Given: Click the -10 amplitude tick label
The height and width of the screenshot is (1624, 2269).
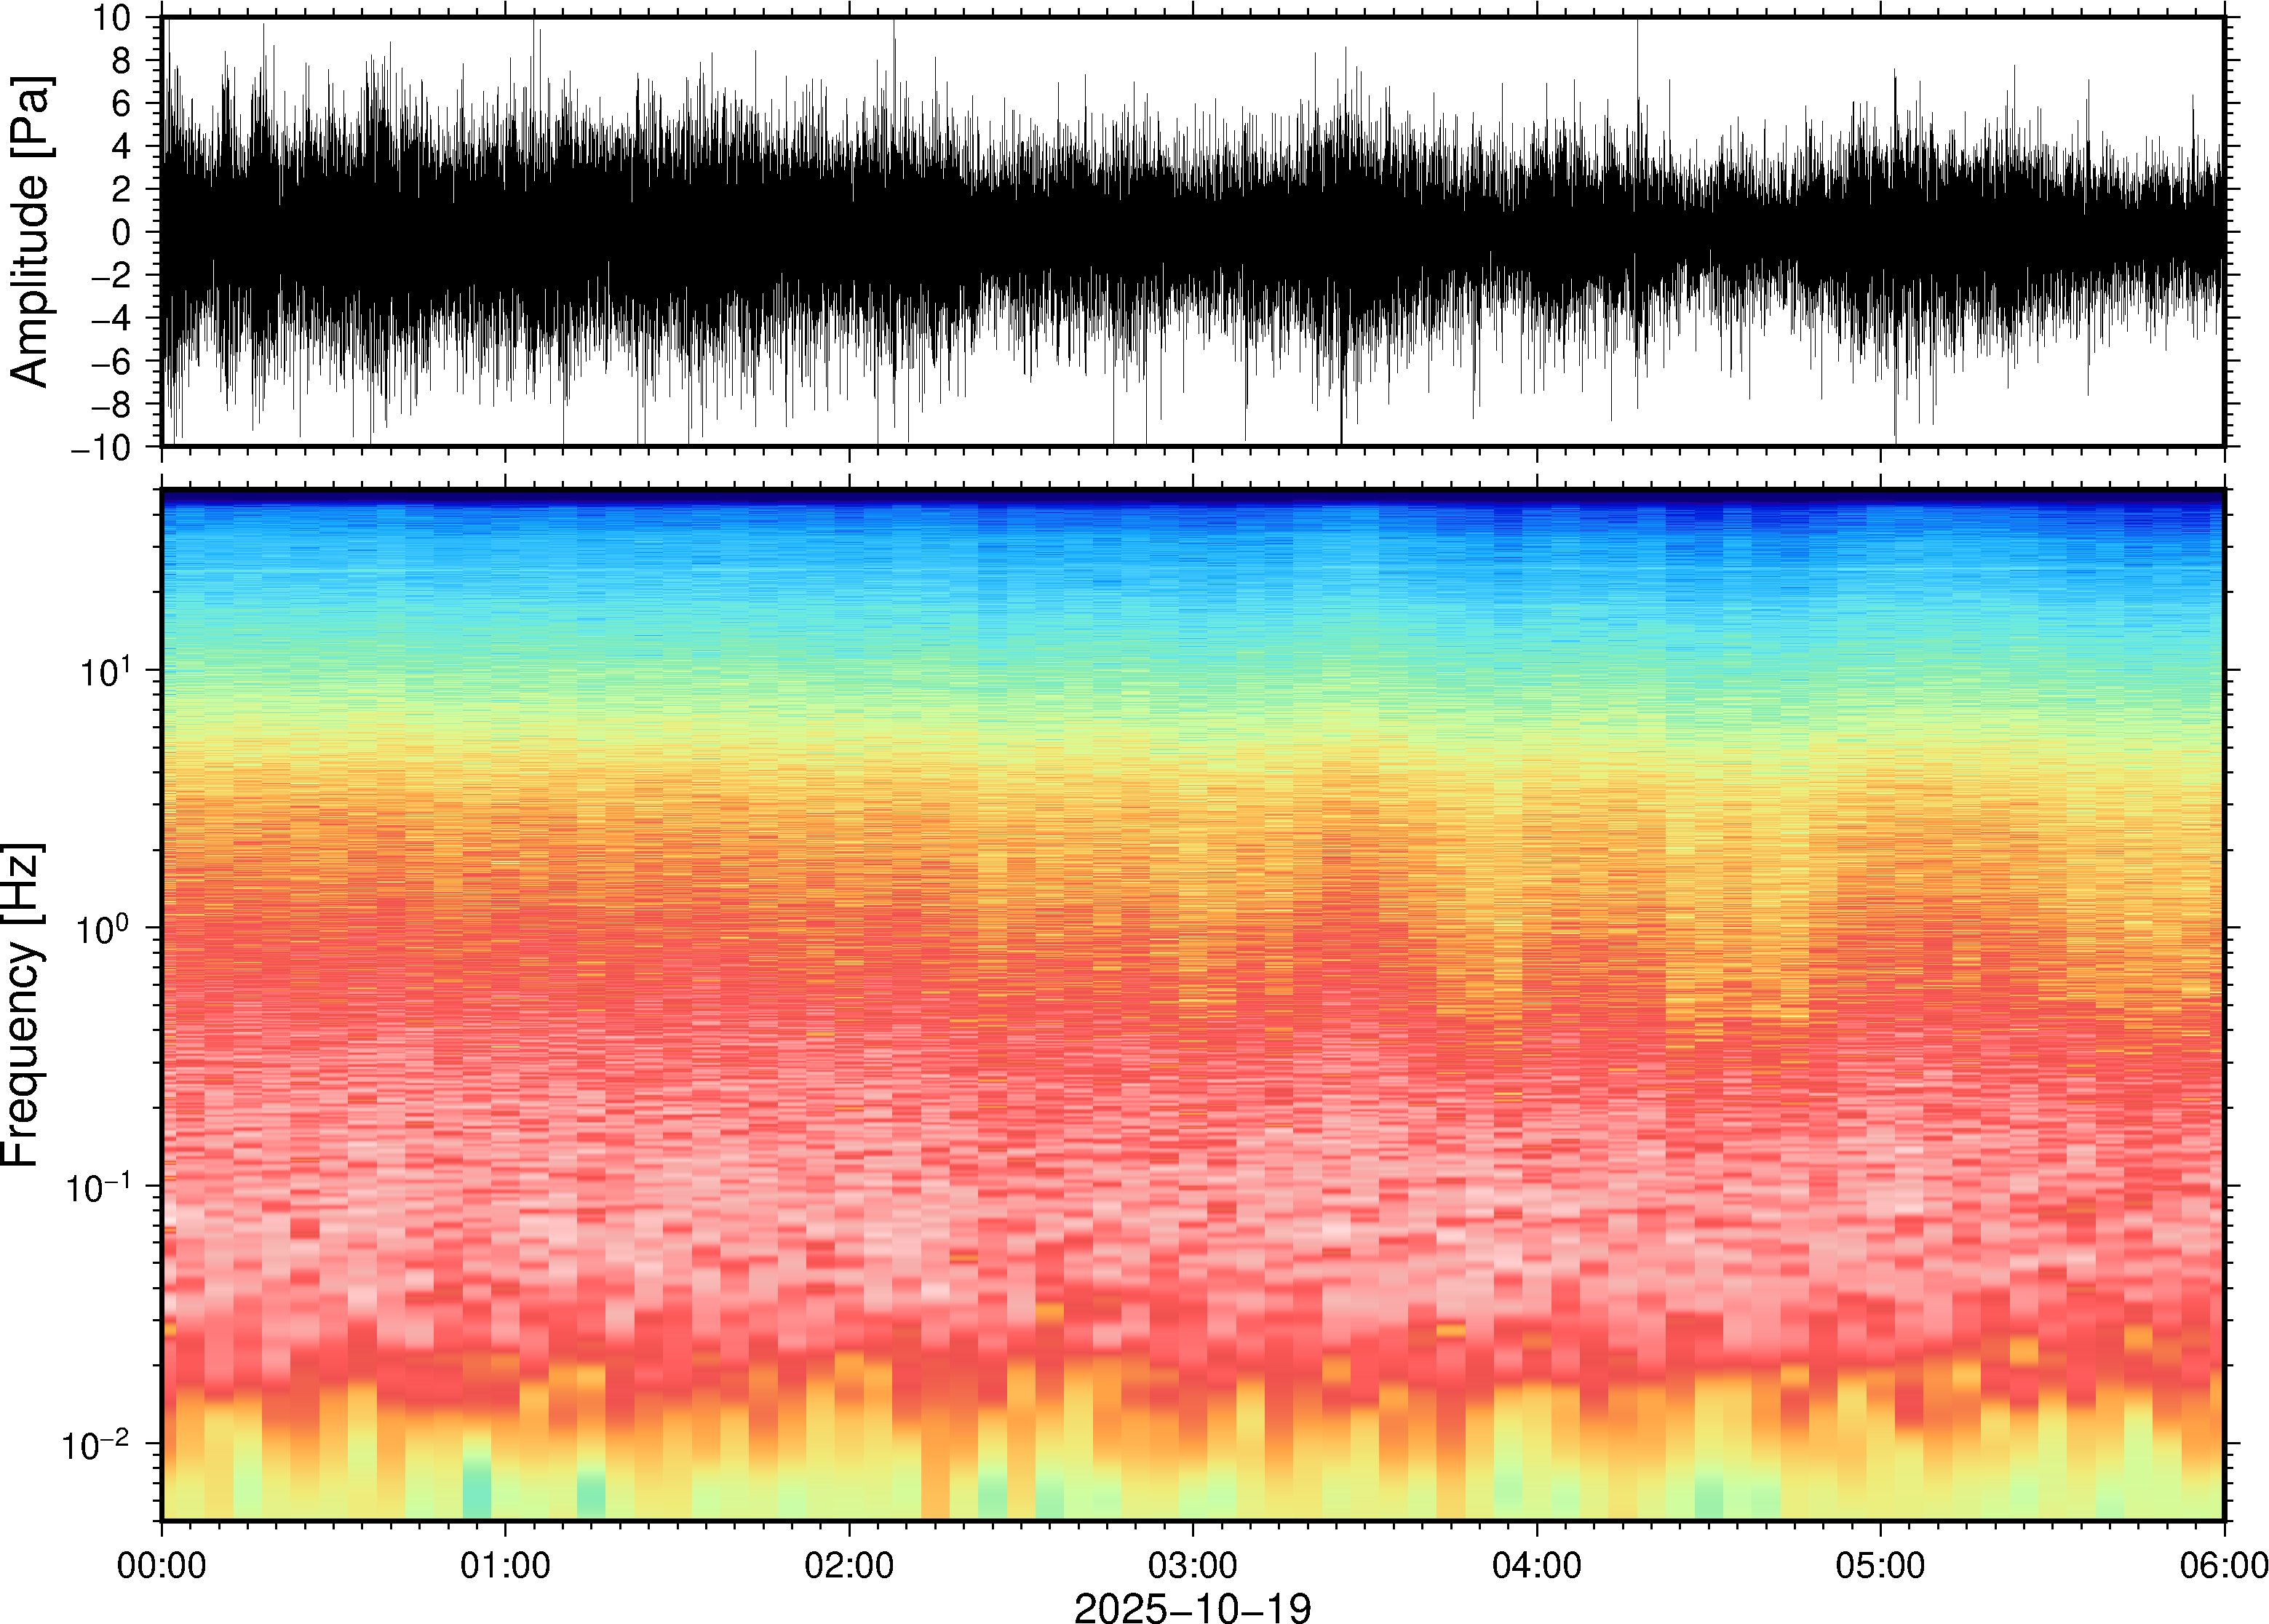Looking at the screenshot, I should coord(101,447).
